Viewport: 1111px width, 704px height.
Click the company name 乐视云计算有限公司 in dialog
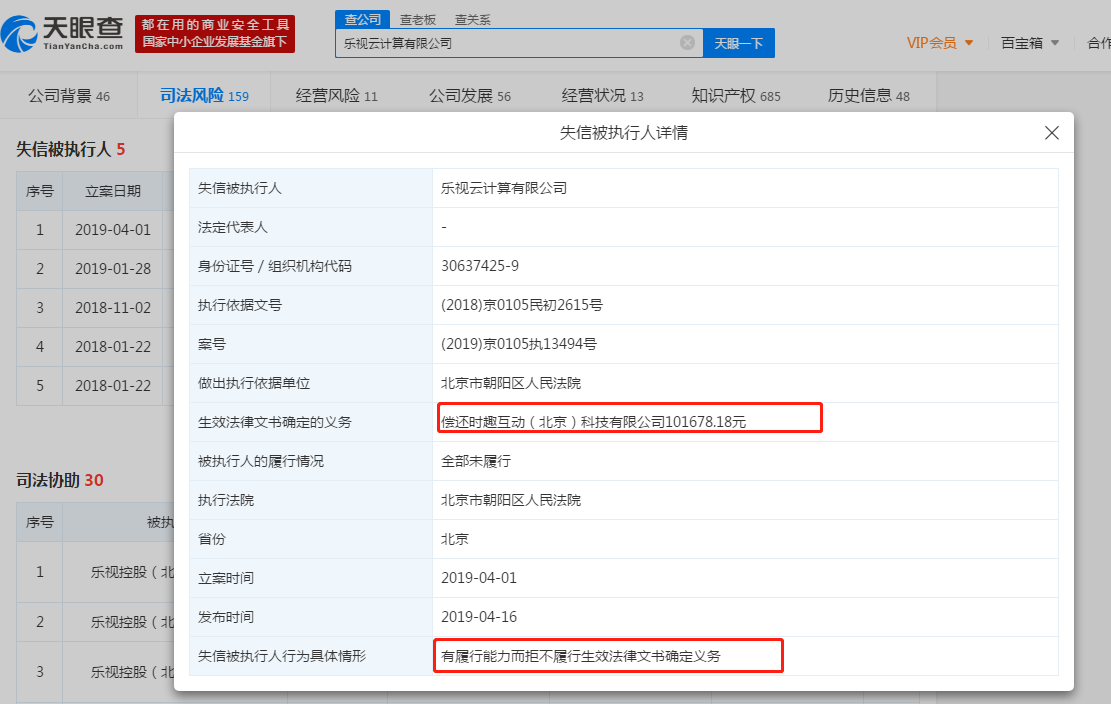(x=504, y=188)
